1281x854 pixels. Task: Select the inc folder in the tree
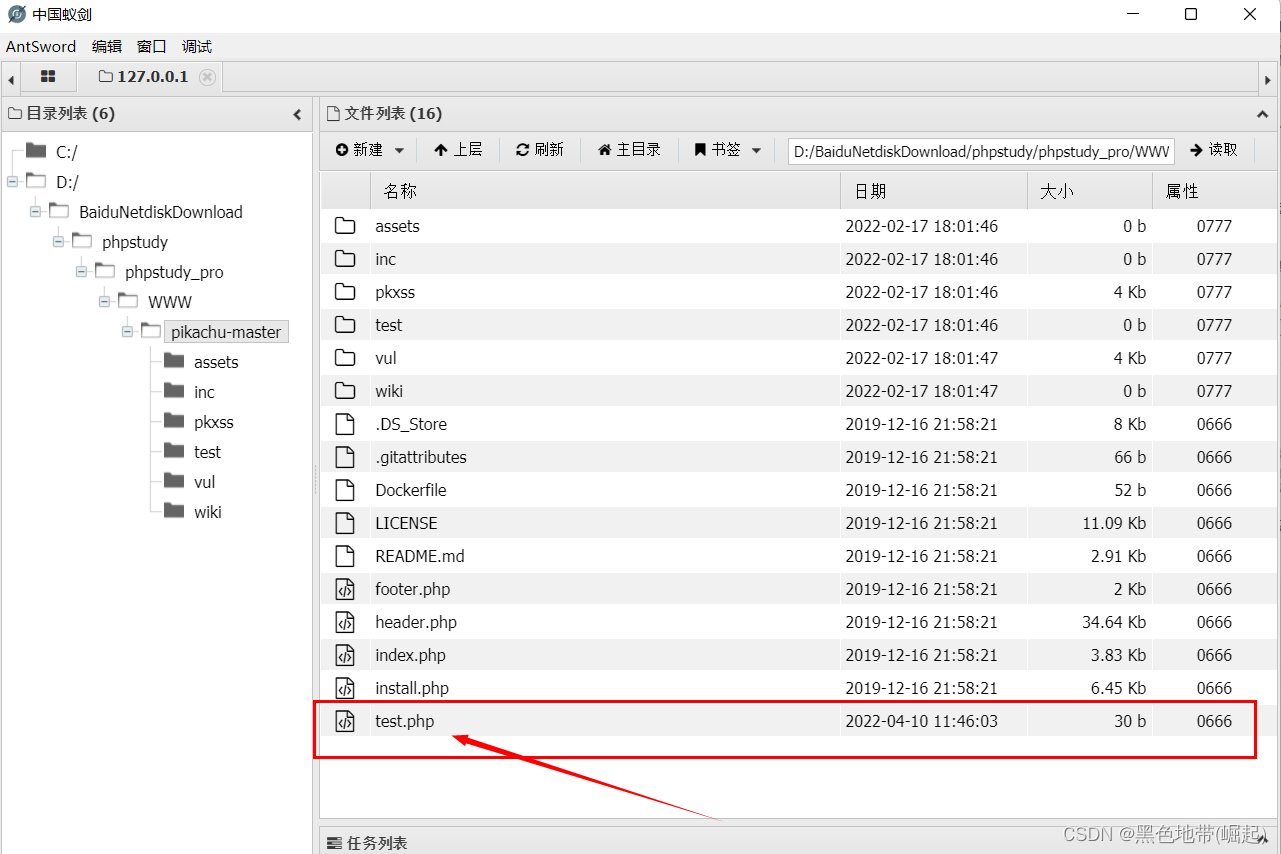tap(204, 392)
